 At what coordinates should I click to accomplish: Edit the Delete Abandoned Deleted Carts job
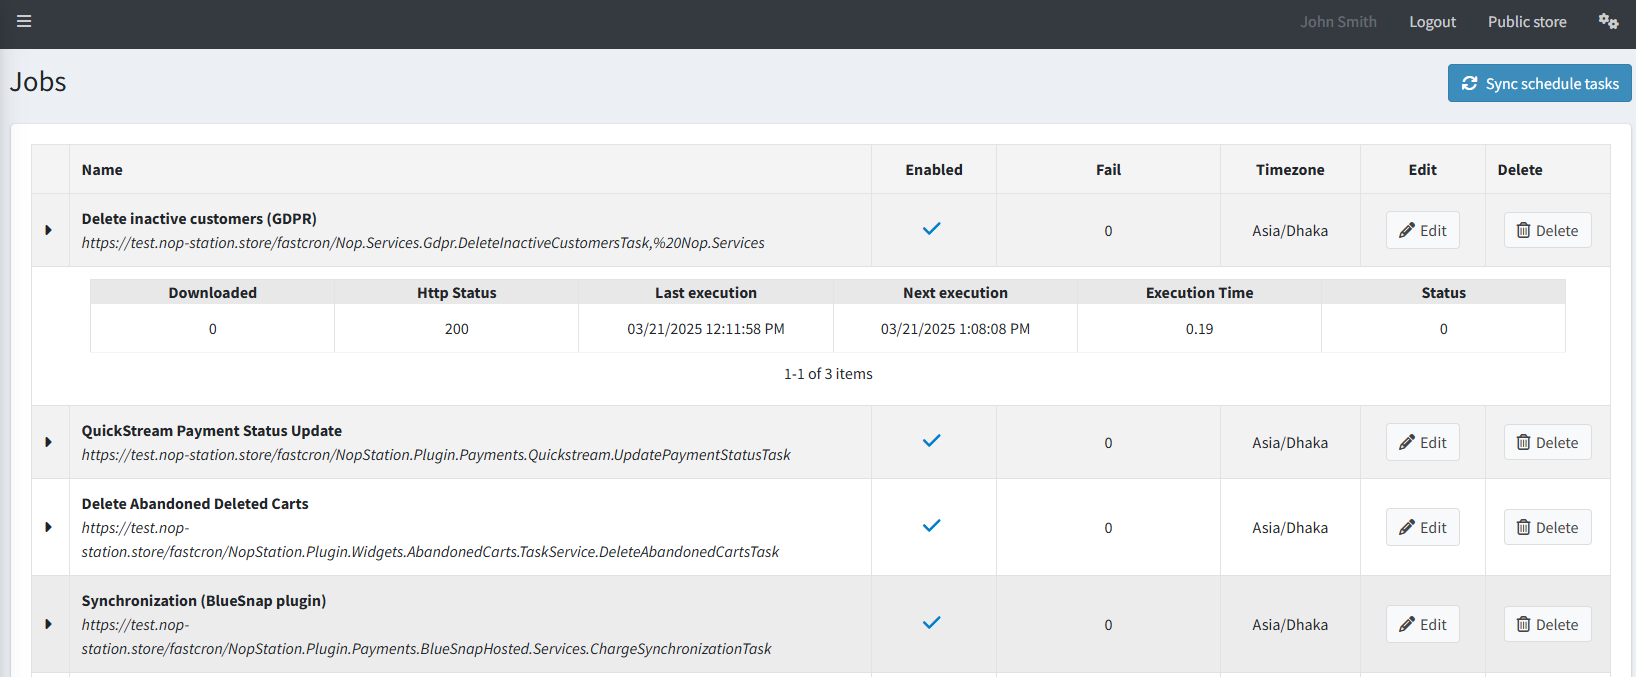coord(1423,527)
